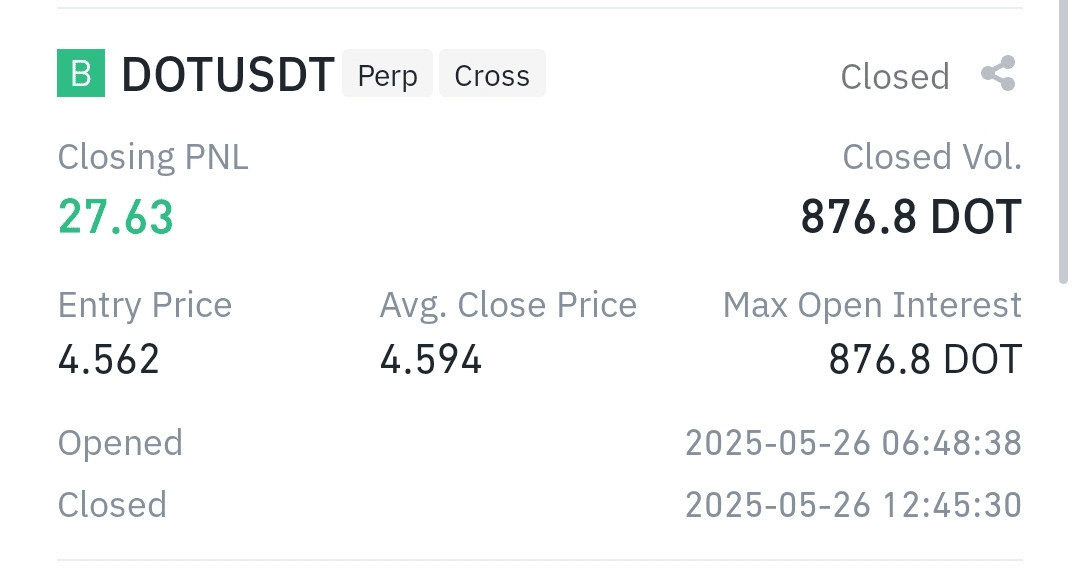
Task: Click the Closed status text near share icon
Action: [x=895, y=77]
